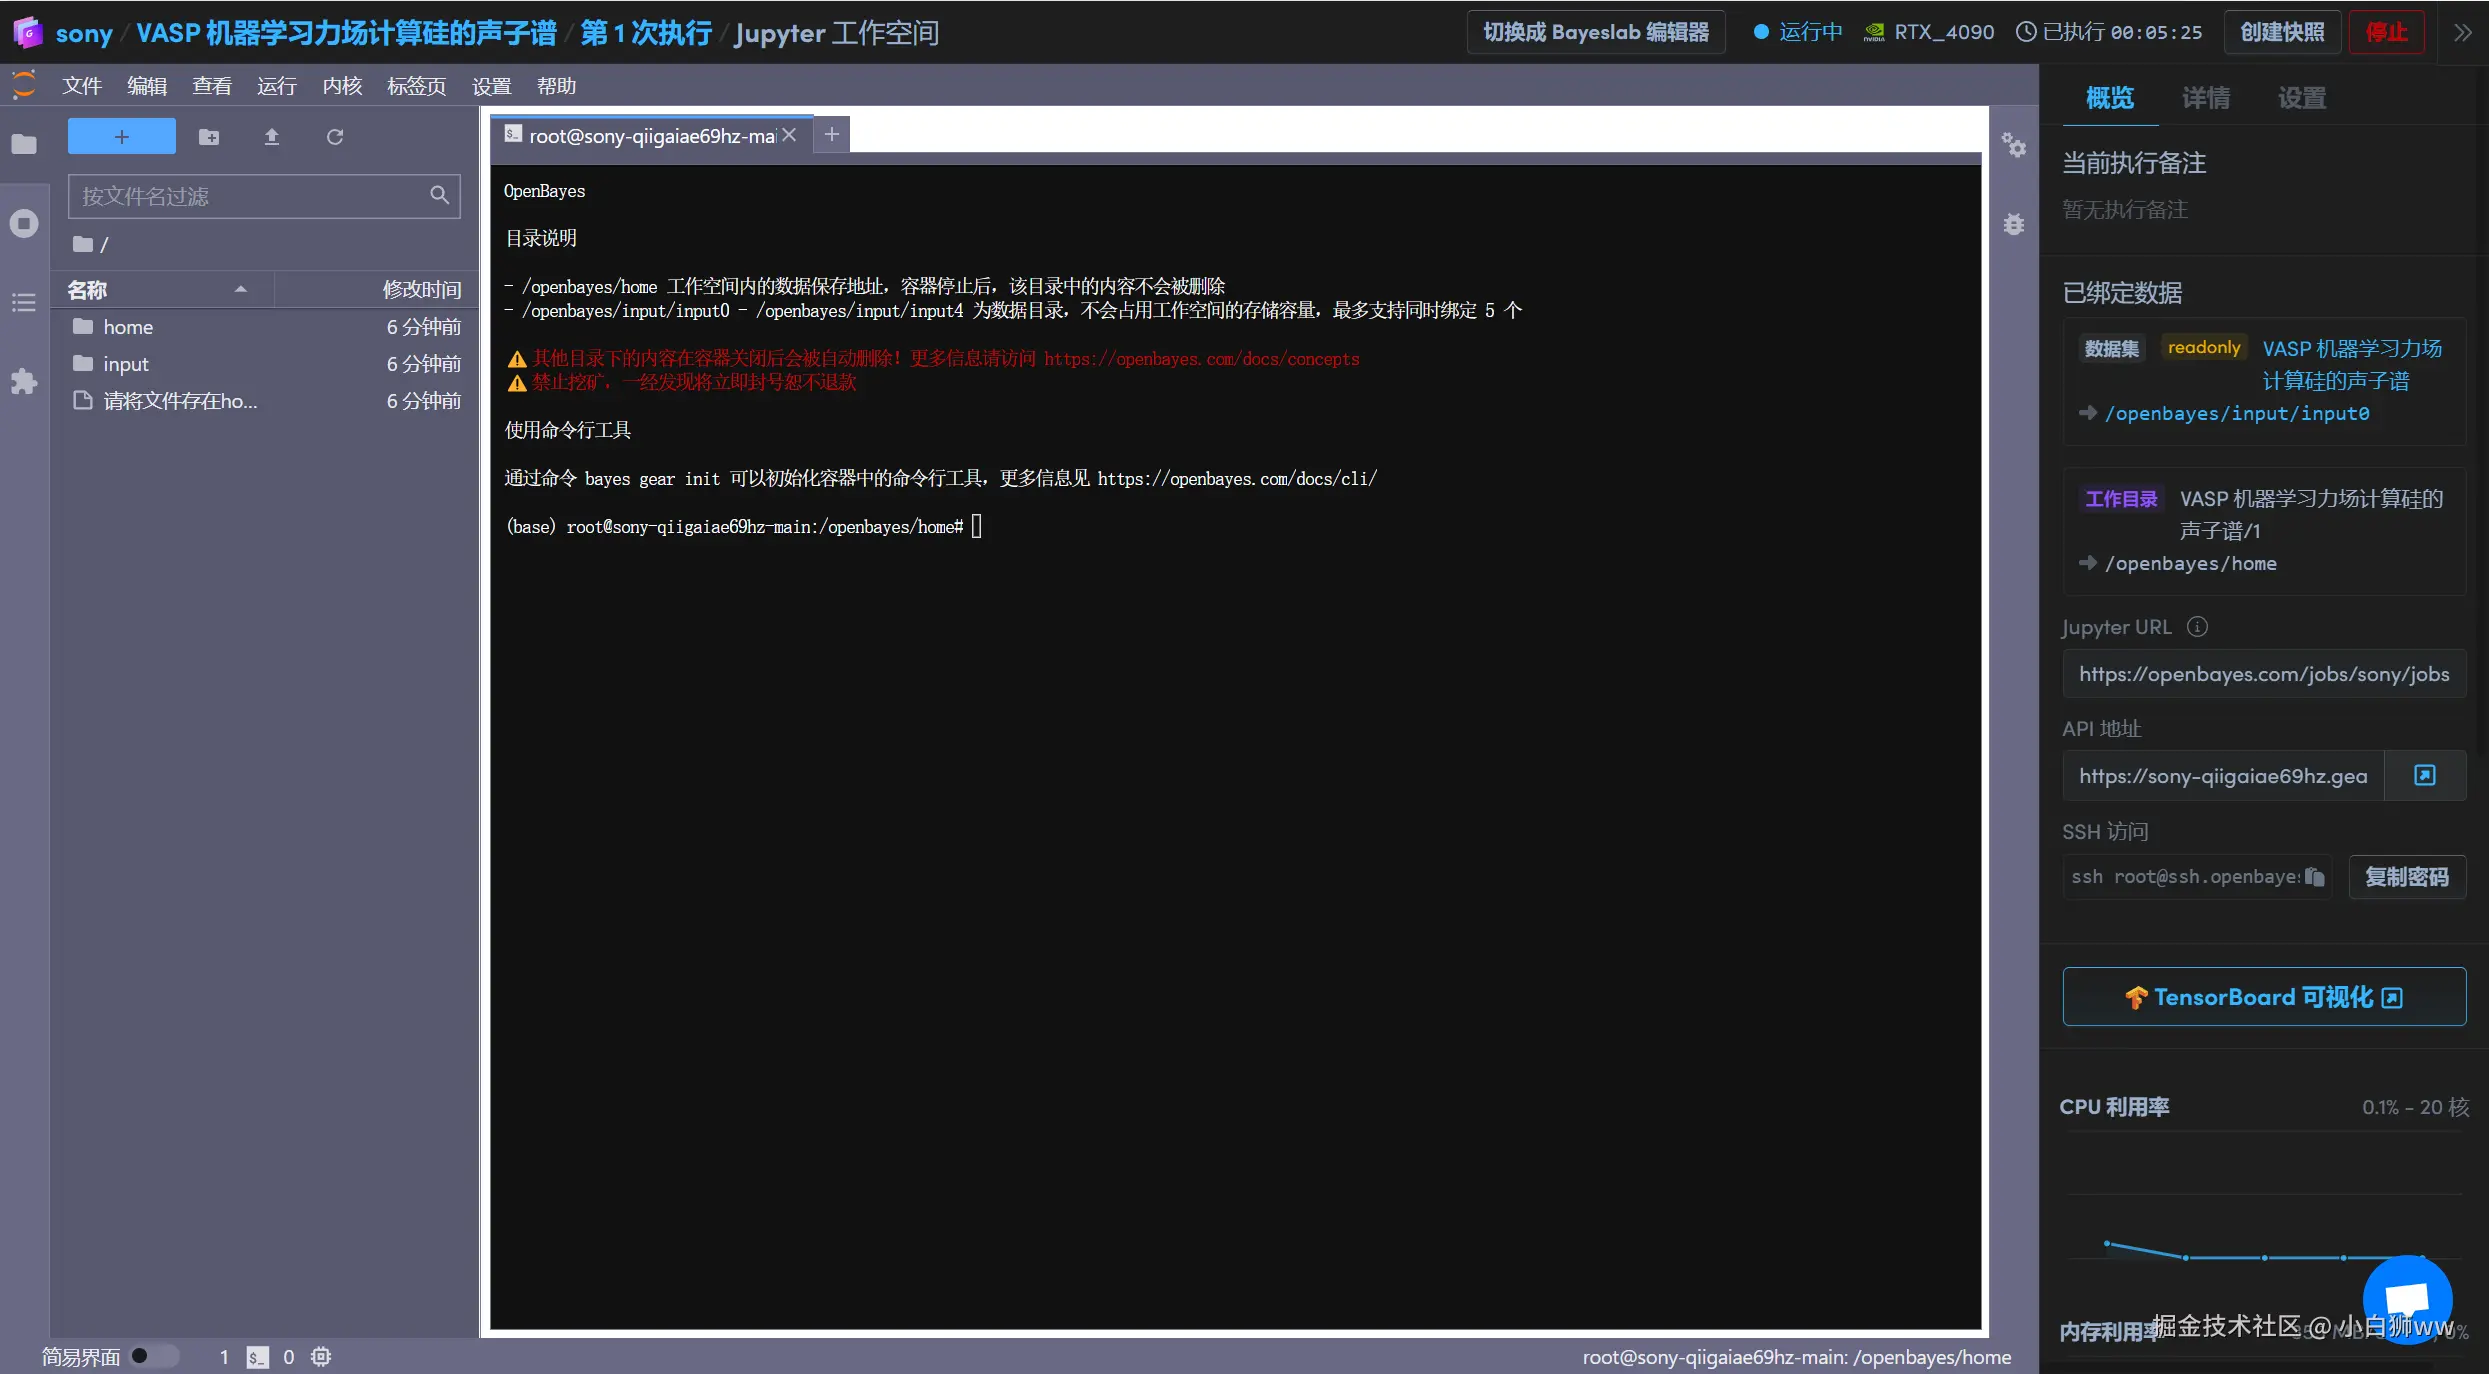This screenshot has width=2489, height=1374.
Task: Switch to the 详情 details tab
Action: click(x=2205, y=98)
